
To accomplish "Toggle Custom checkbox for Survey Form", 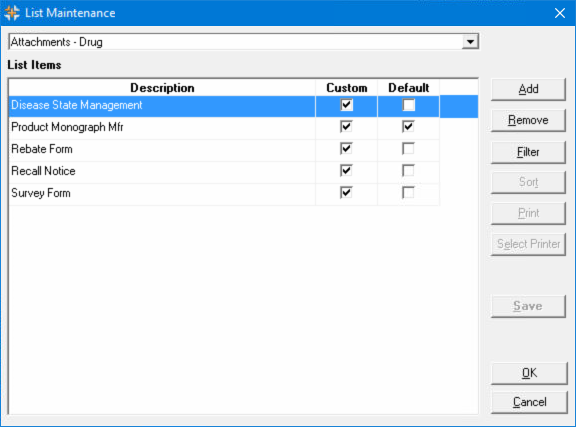I will tap(346, 193).
